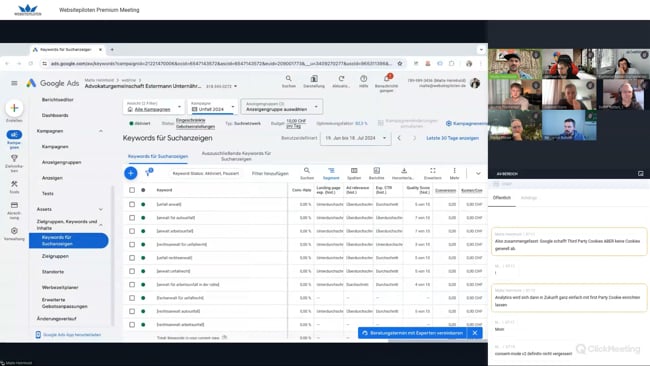Click the Aktualisieren refresh icon
The width and height of the screenshot is (650, 366).
click(341, 79)
